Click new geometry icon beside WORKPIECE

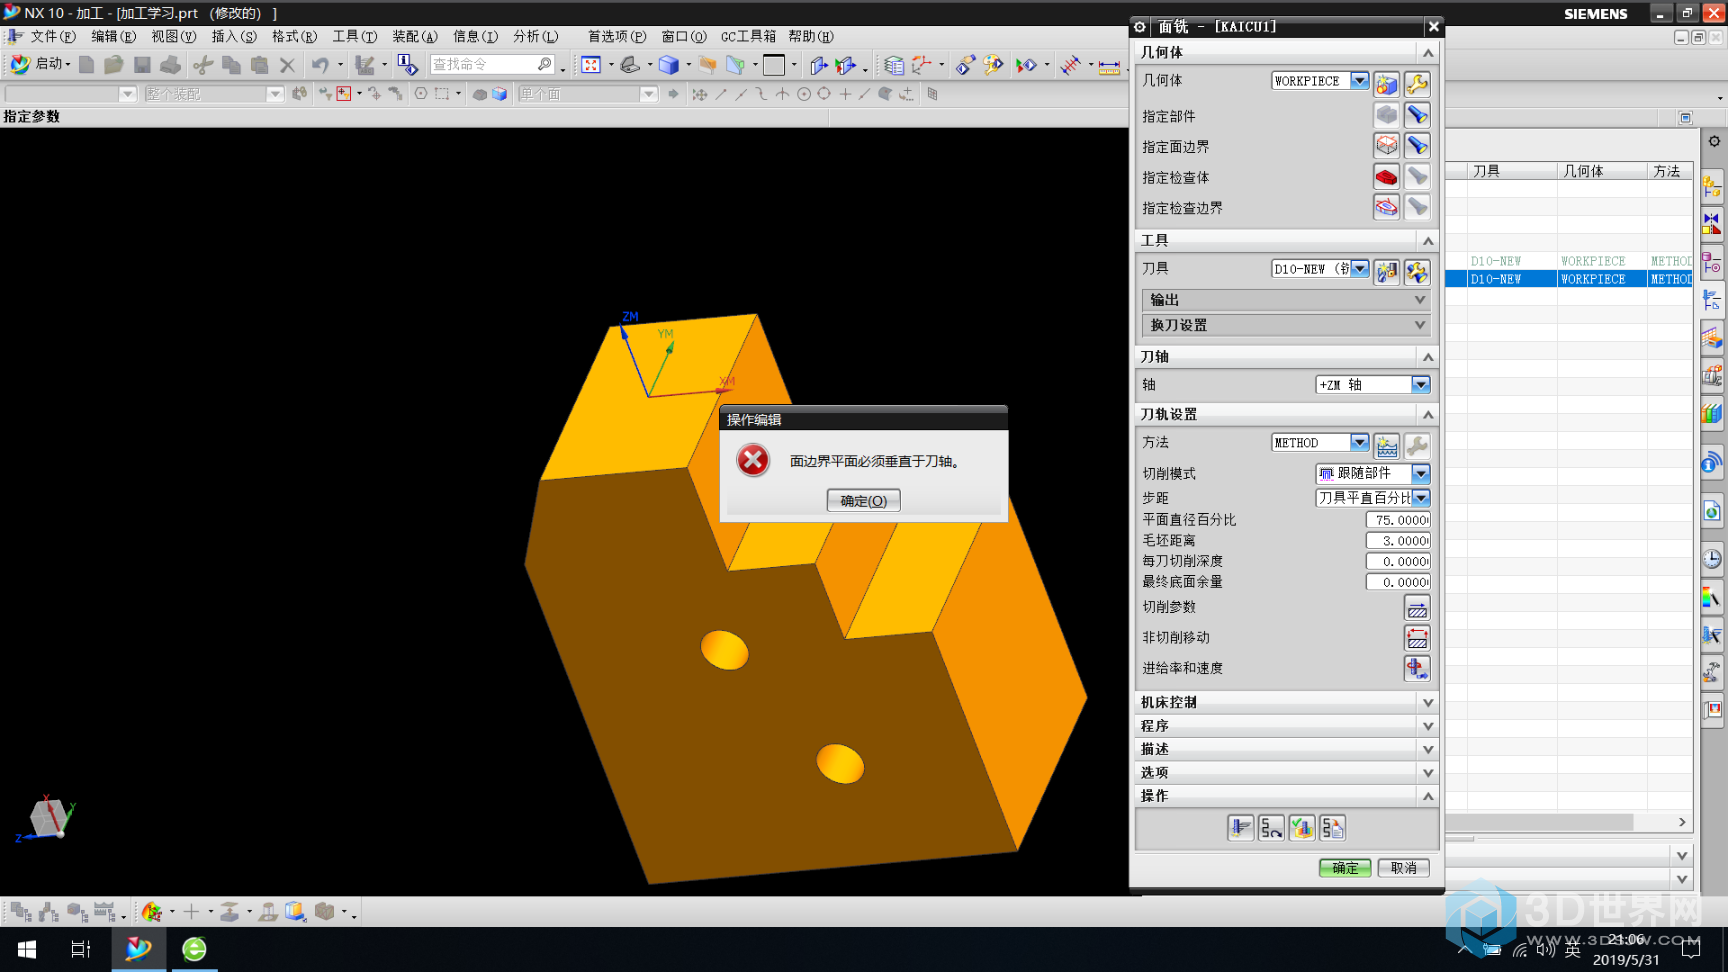[x=1386, y=84]
